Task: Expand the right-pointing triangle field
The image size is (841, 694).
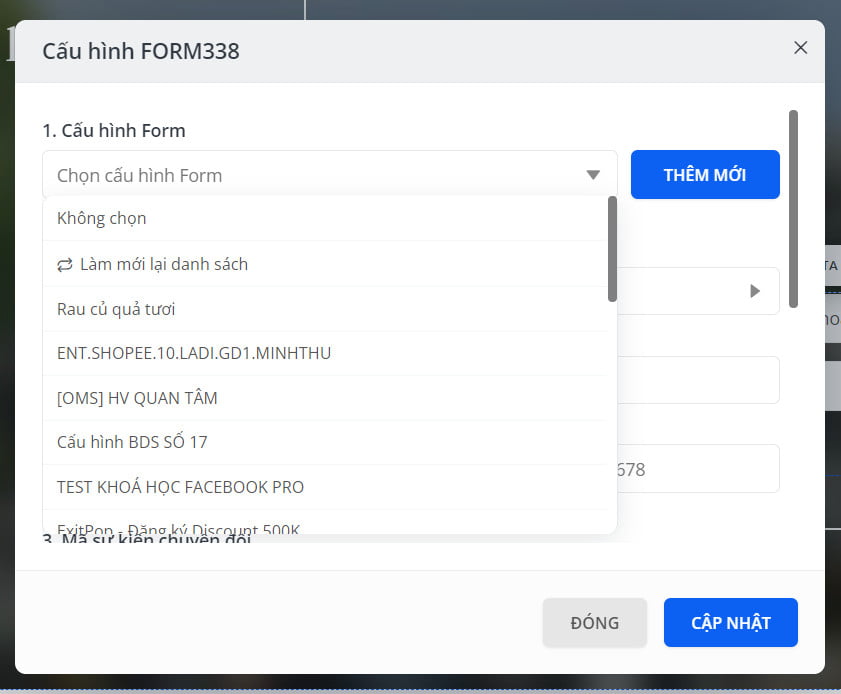Action: 754,291
